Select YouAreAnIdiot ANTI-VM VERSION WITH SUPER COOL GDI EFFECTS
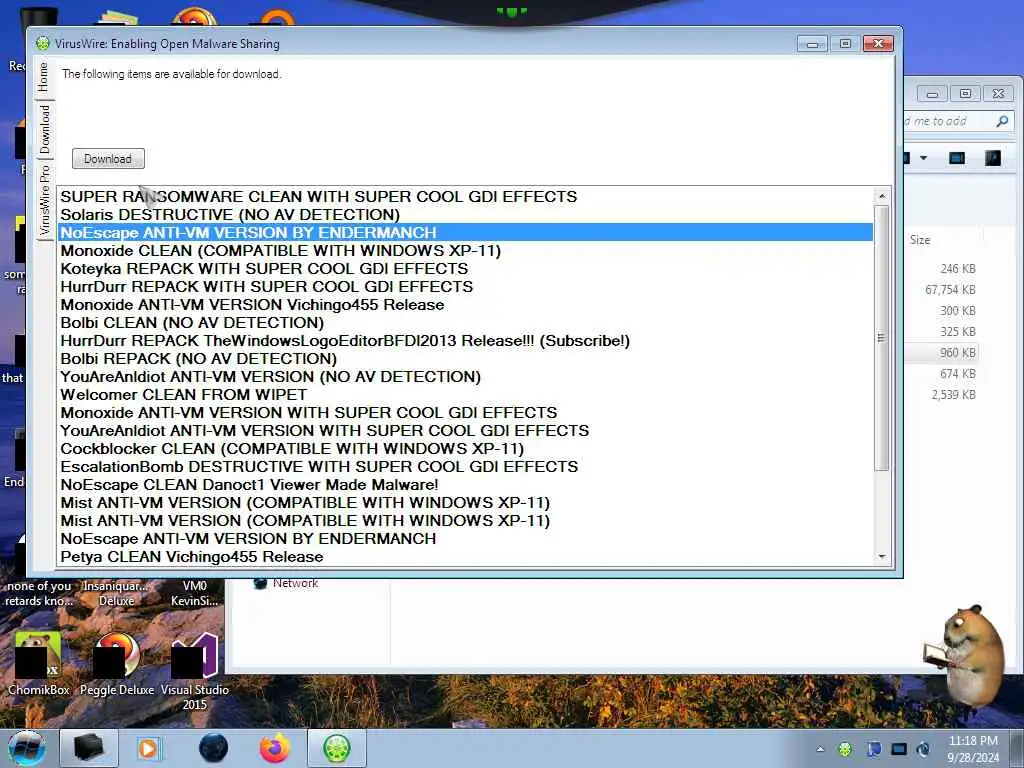 click(x=465, y=431)
